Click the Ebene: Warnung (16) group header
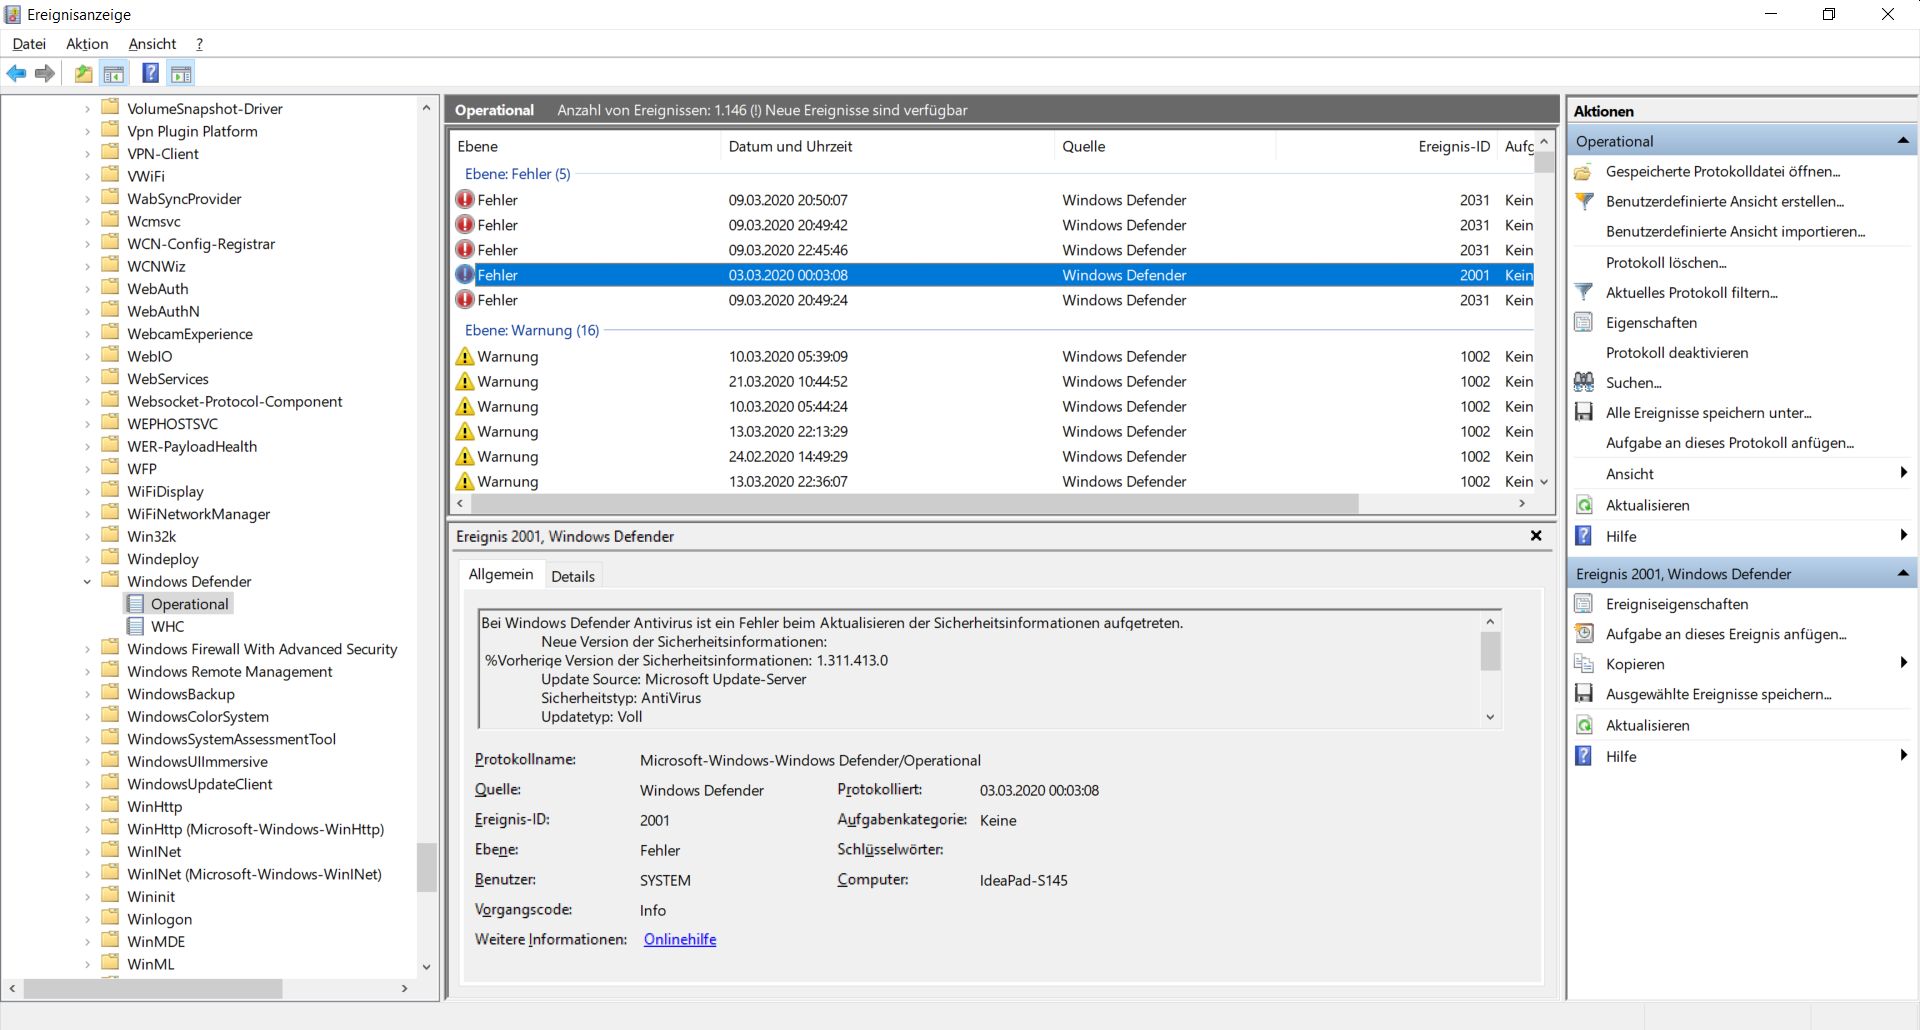The height and width of the screenshot is (1030, 1920). pyautogui.click(x=532, y=330)
